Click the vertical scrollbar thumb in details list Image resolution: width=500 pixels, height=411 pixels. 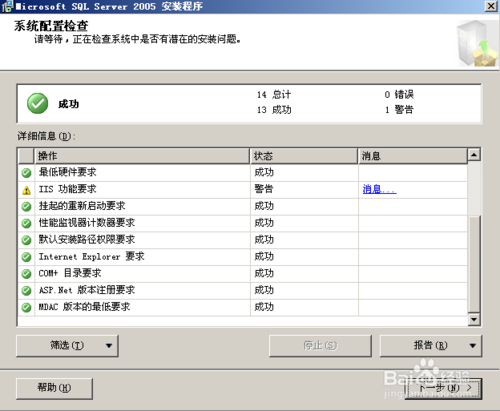pyautogui.click(x=474, y=264)
